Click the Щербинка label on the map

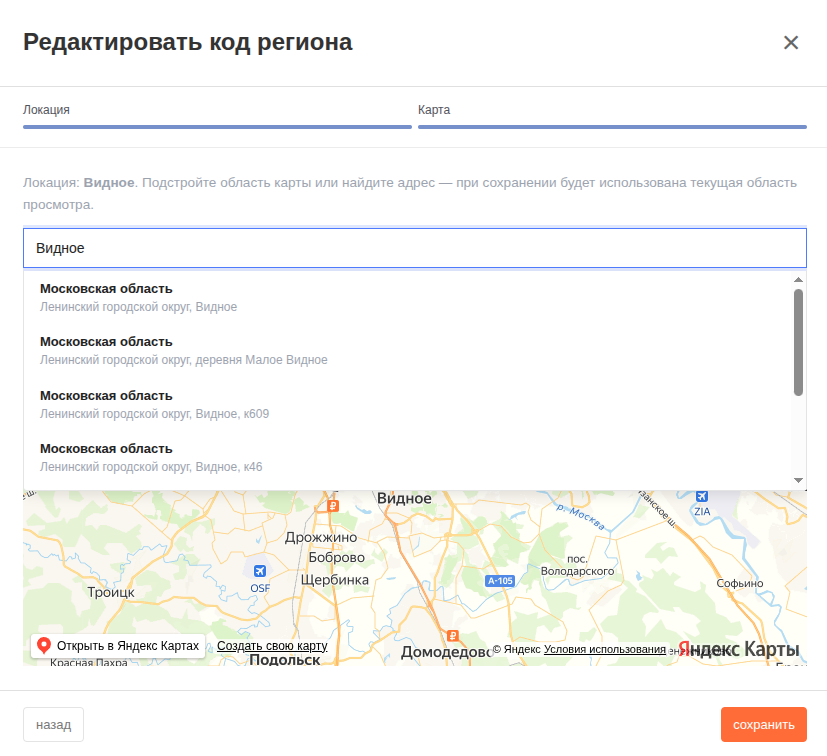click(x=334, y=580)
